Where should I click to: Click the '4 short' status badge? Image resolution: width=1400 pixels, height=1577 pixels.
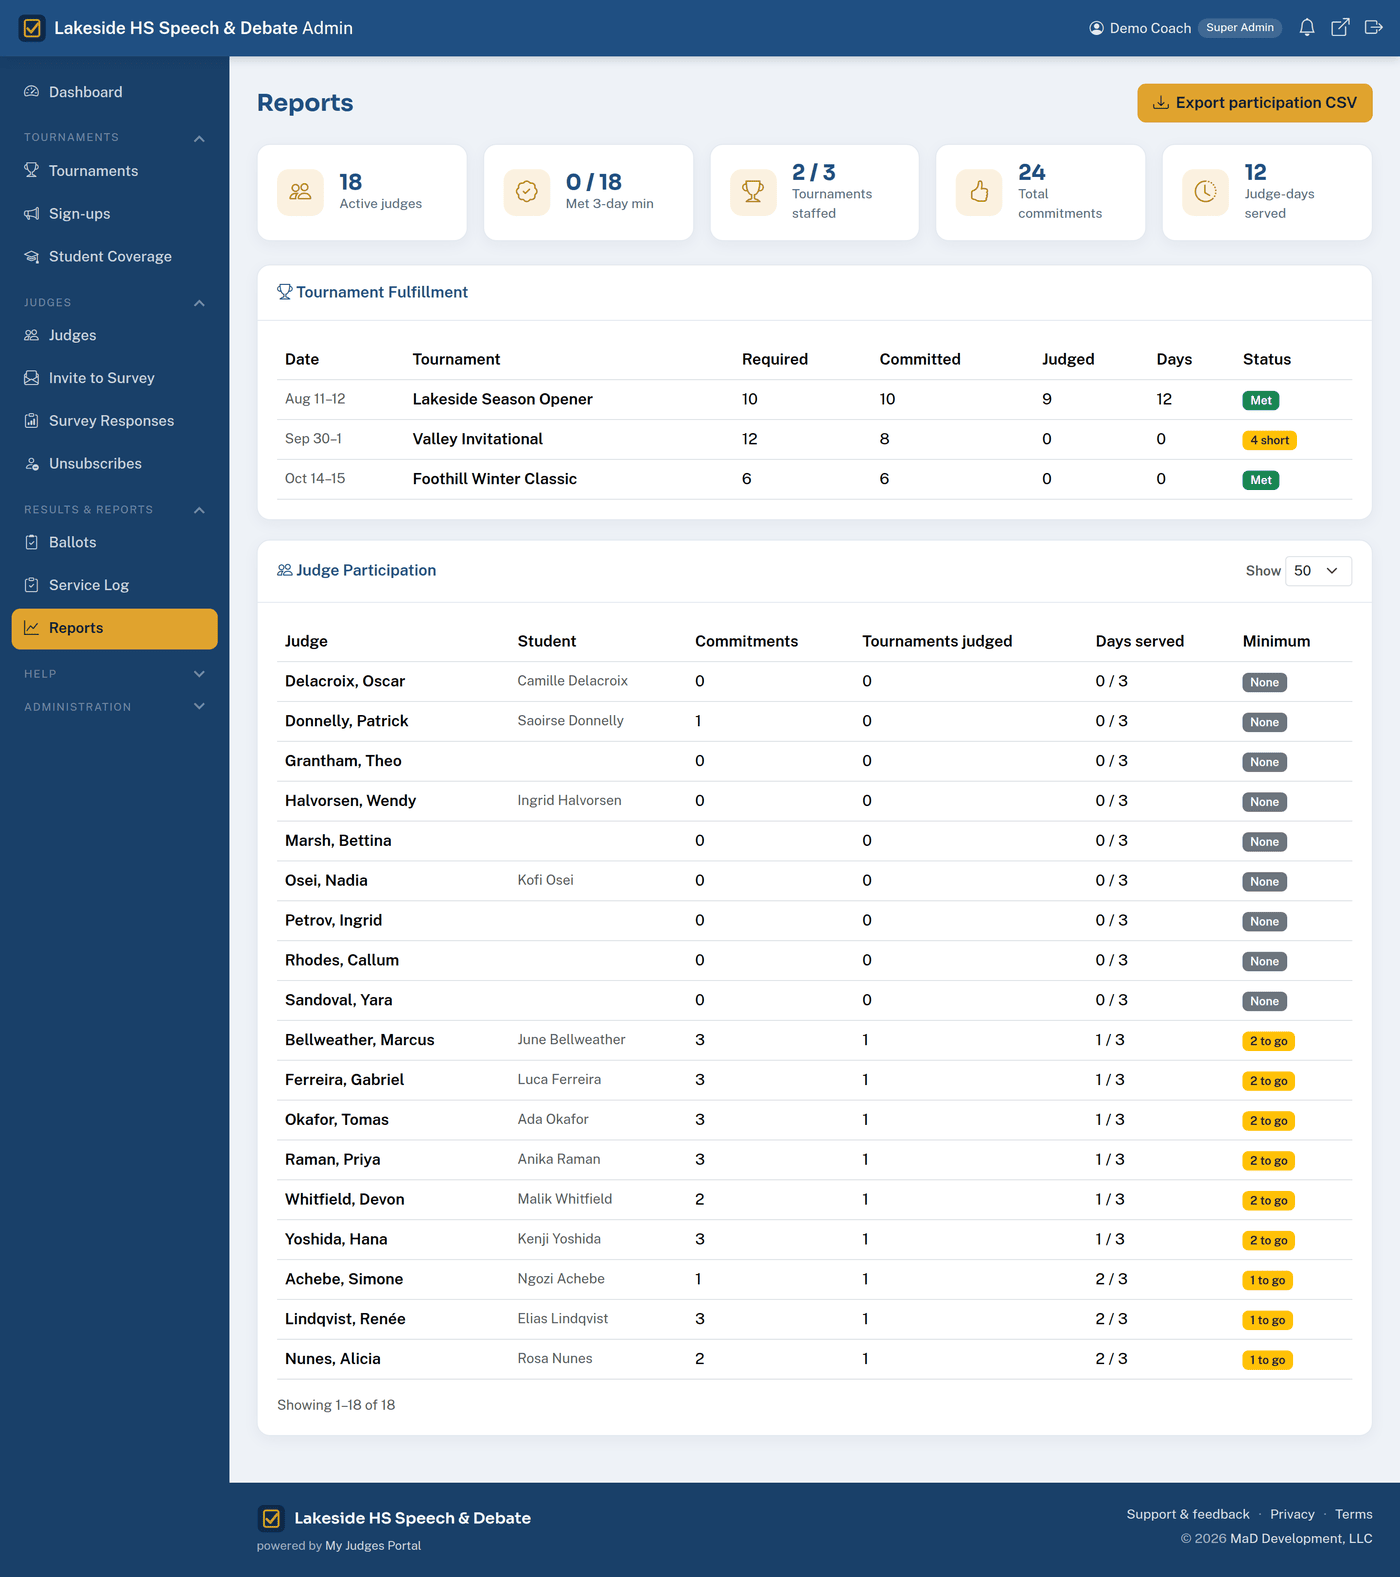(x=1269, y=440)
